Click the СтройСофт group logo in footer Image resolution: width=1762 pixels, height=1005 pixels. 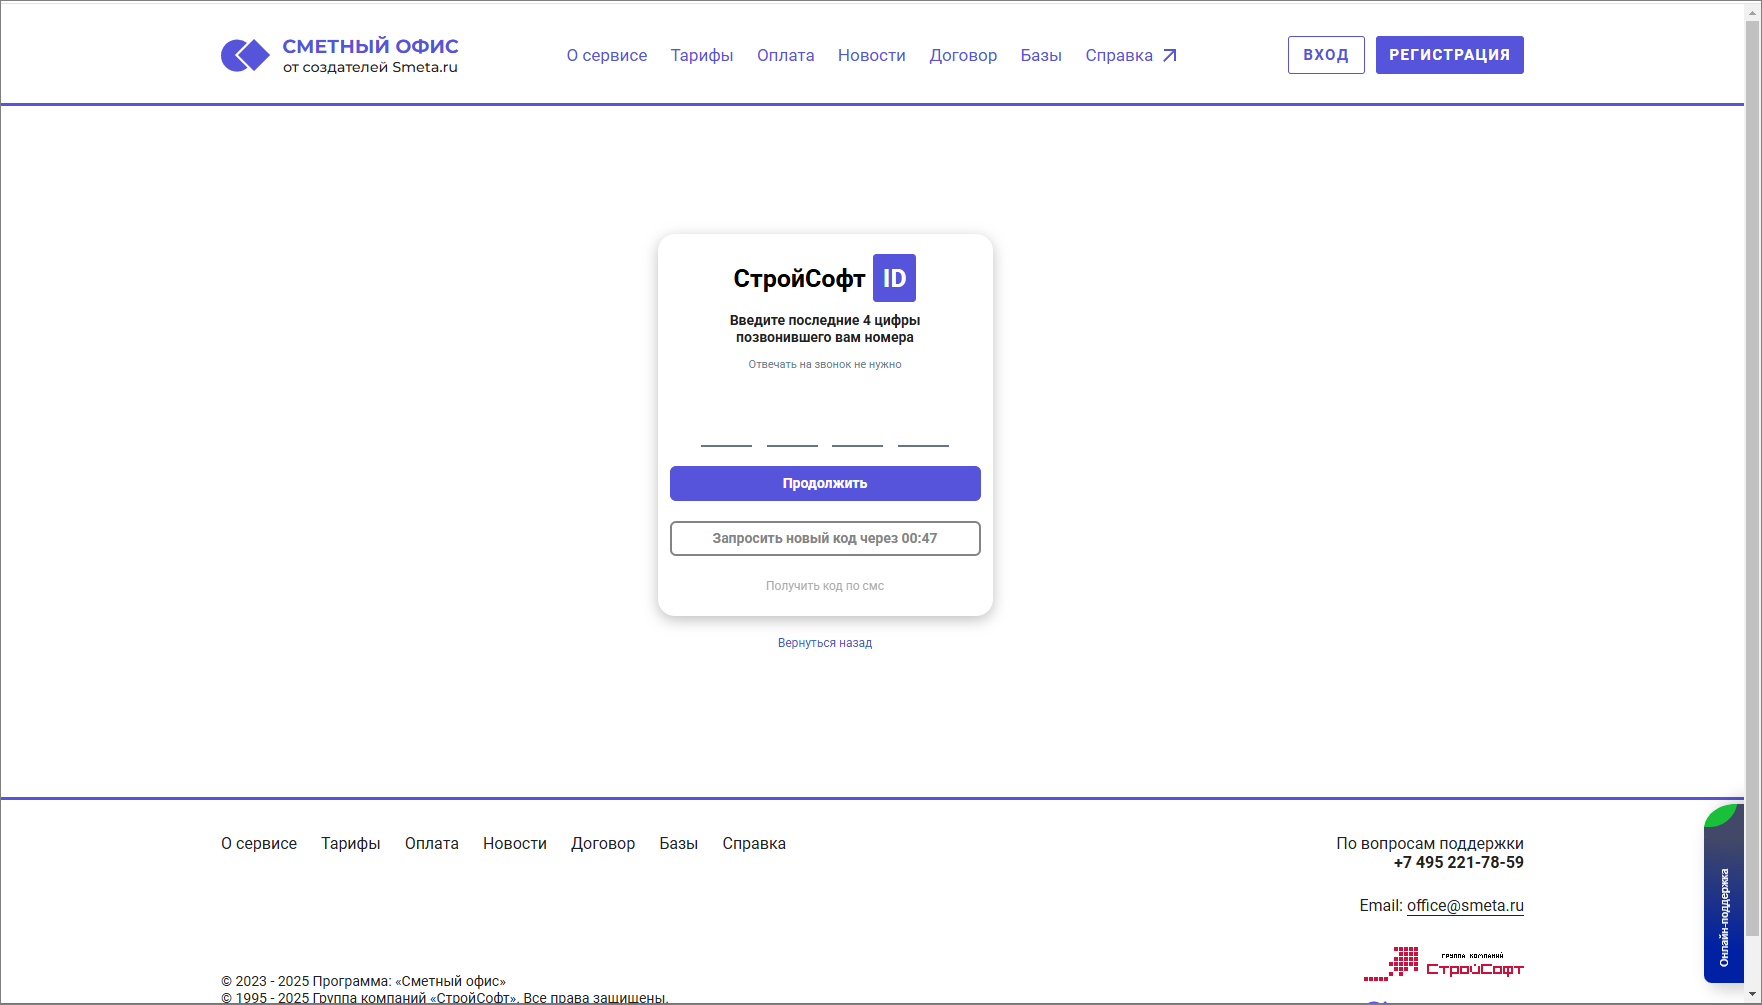click(1444, 963)
